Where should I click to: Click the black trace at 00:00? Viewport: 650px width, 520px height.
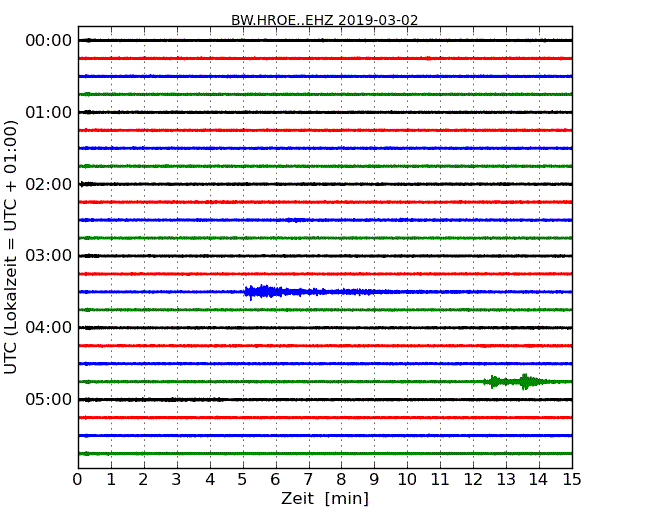[325, 40]
